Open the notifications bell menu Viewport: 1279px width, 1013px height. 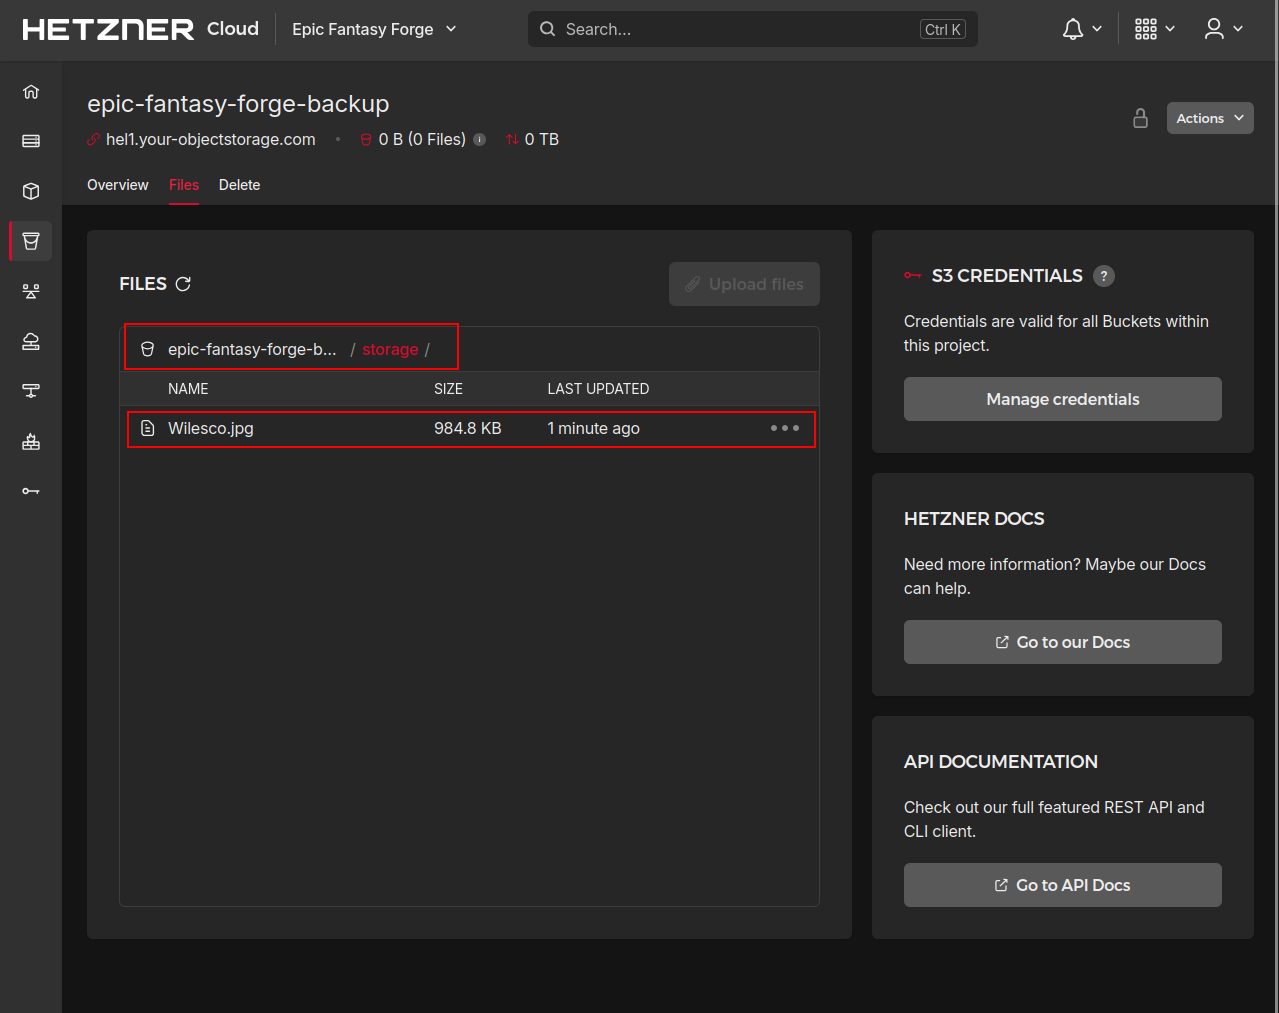[x=1082, y=29]
